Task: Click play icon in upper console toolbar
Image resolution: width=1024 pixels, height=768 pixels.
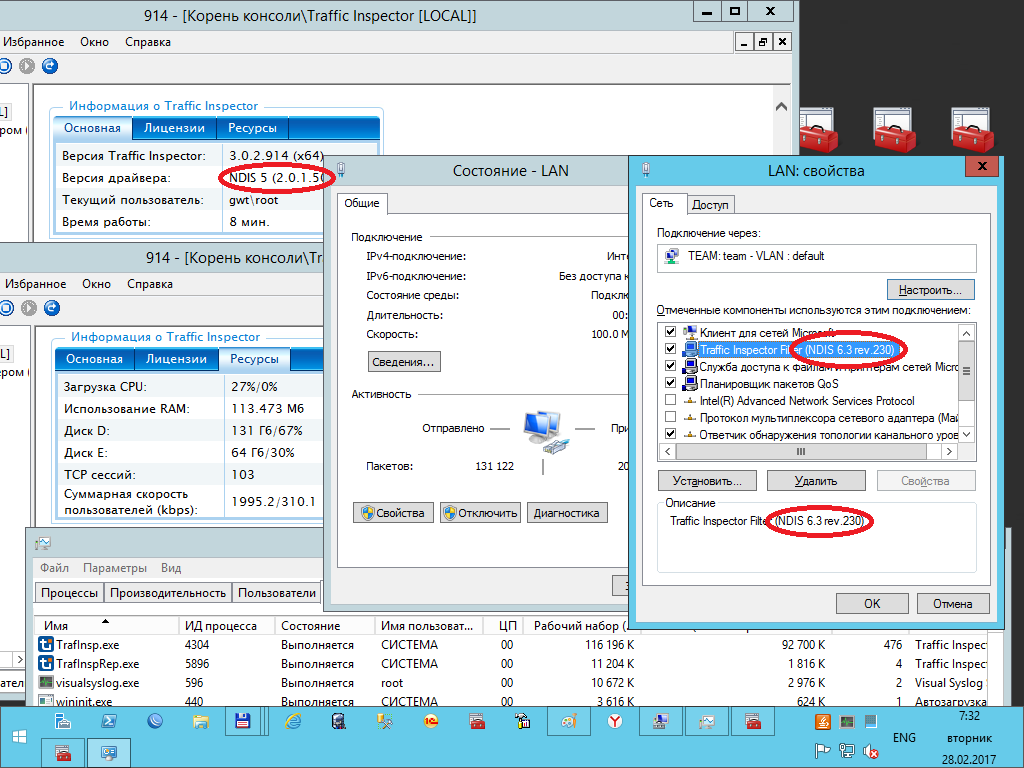Action: 27,66
